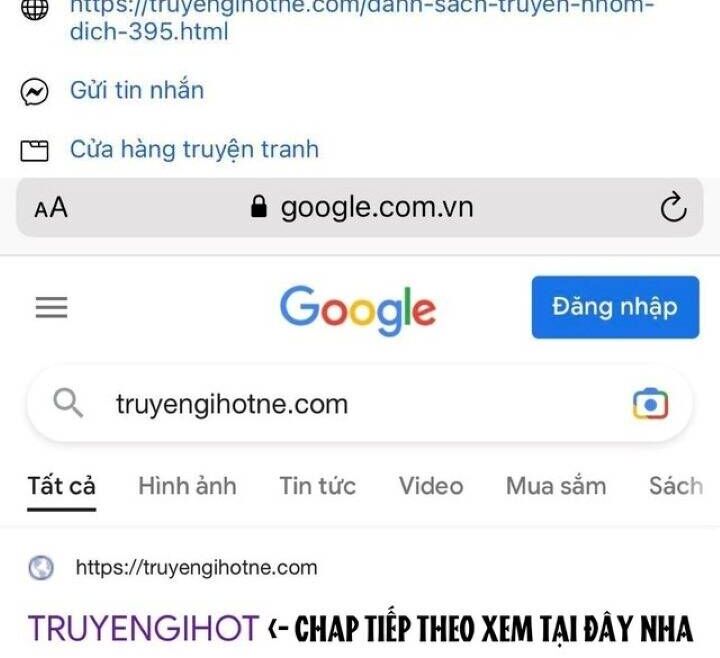Select the Tất cả tab
The width and height of the screenshot is (720, 658).
coord(62,486)
